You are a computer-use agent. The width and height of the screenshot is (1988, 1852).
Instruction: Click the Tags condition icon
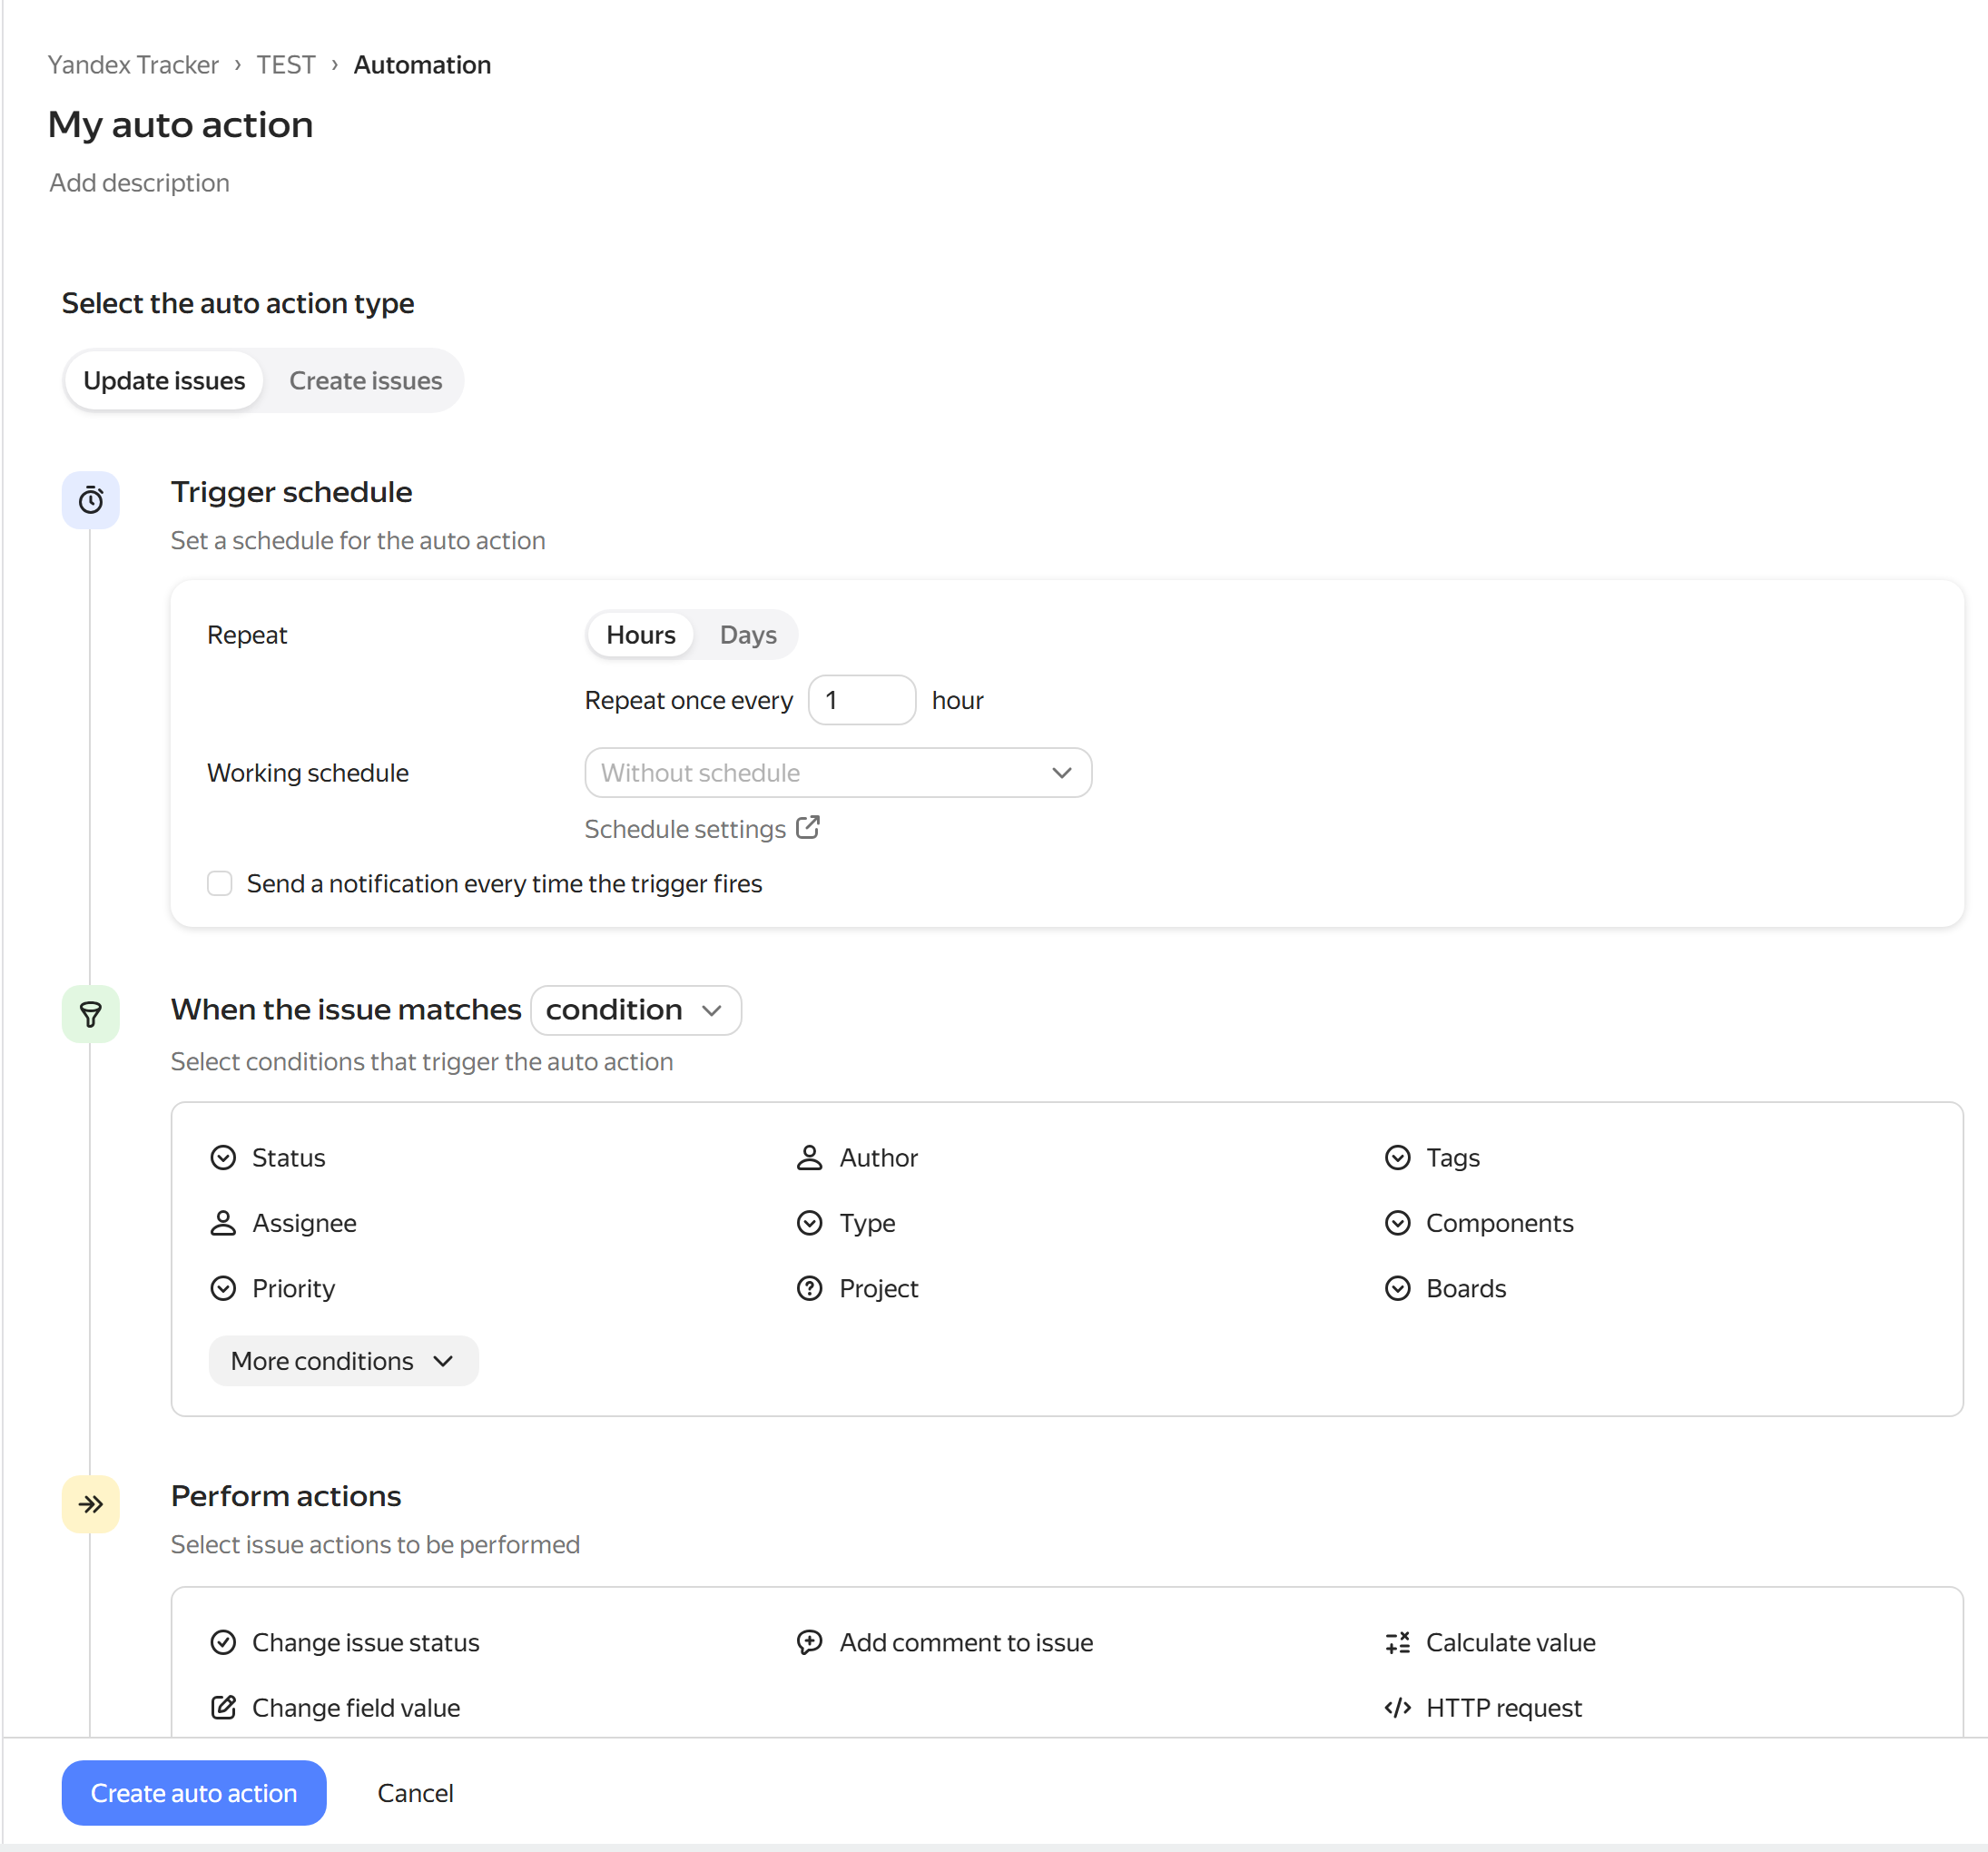coord(1397,1158)
